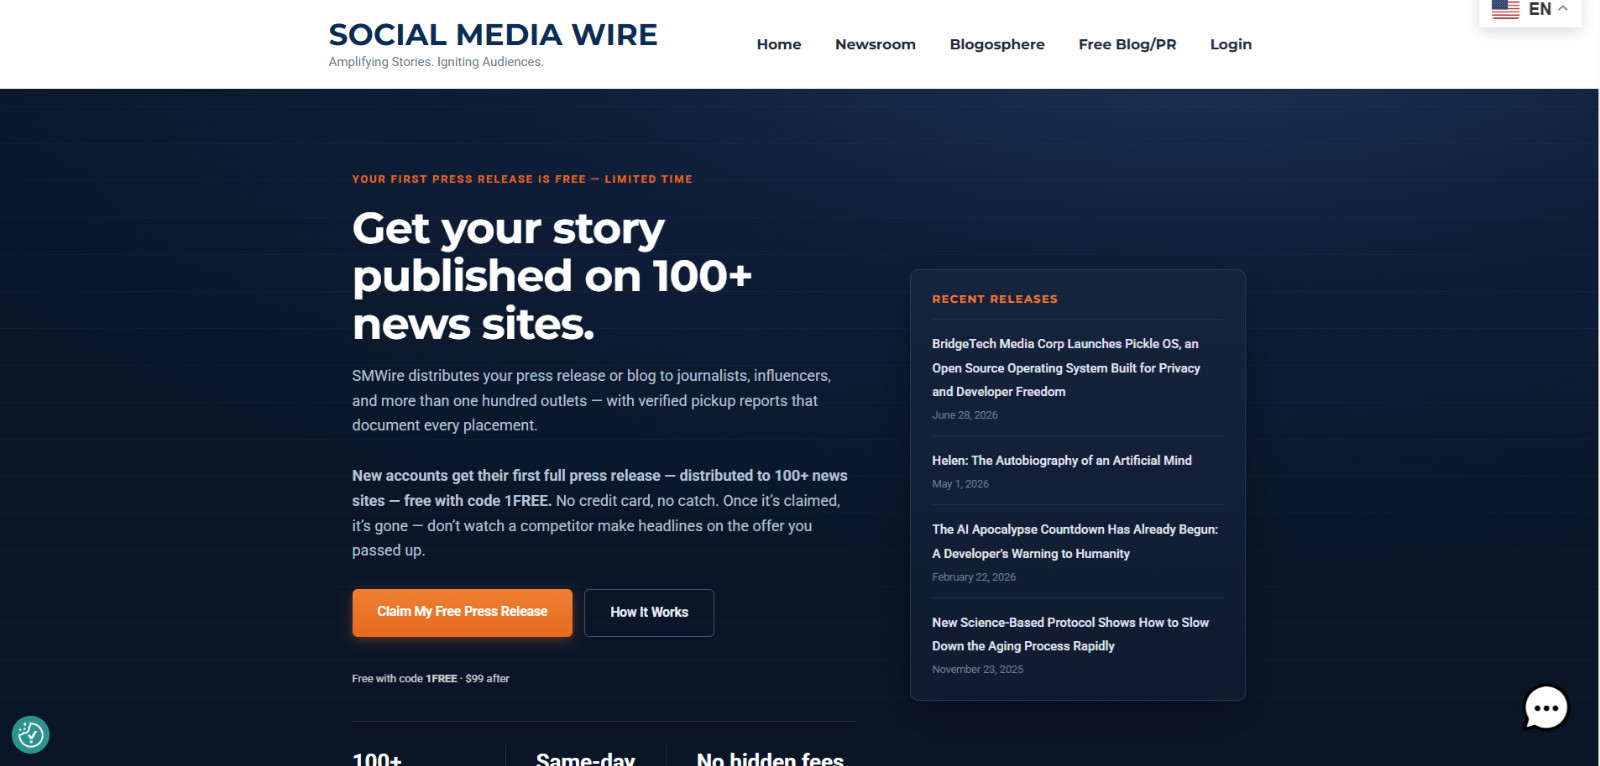Click the February 22, 2026 date
Screen dimensions: 1600x766
tap(974, 577)
